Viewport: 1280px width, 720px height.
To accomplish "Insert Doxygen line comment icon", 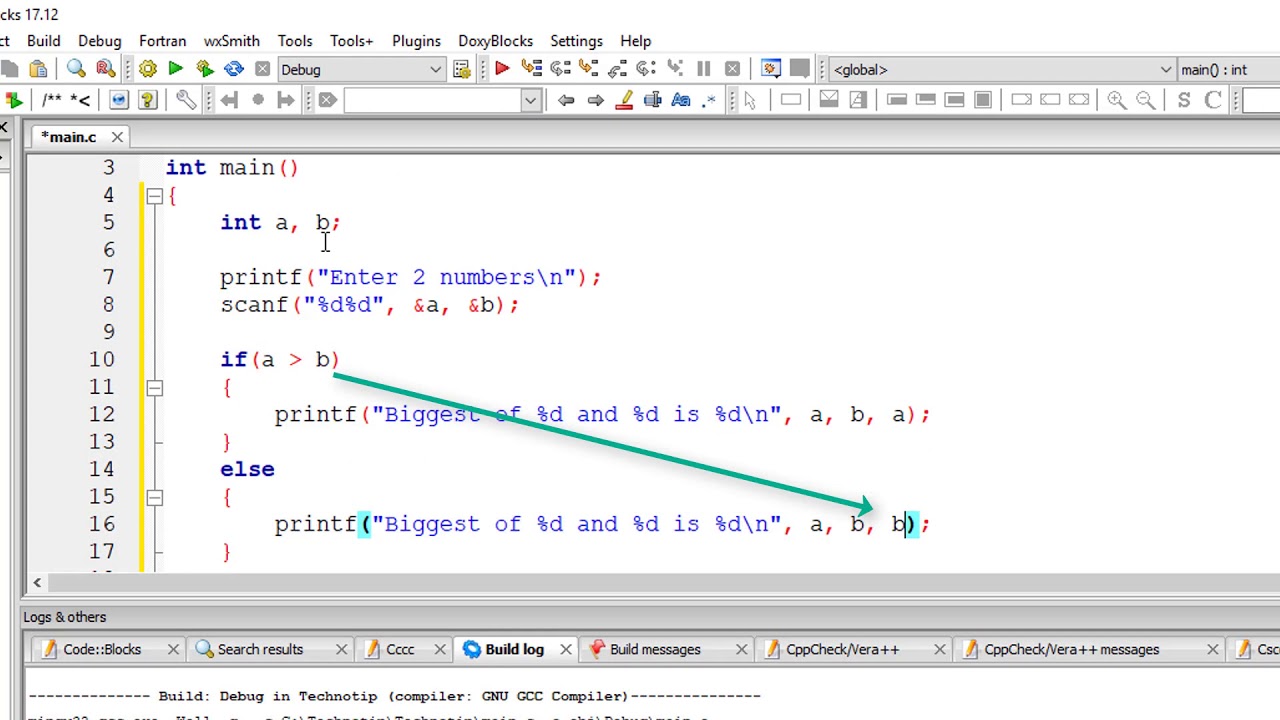I will pyautogui.click(x=81, y=100).
